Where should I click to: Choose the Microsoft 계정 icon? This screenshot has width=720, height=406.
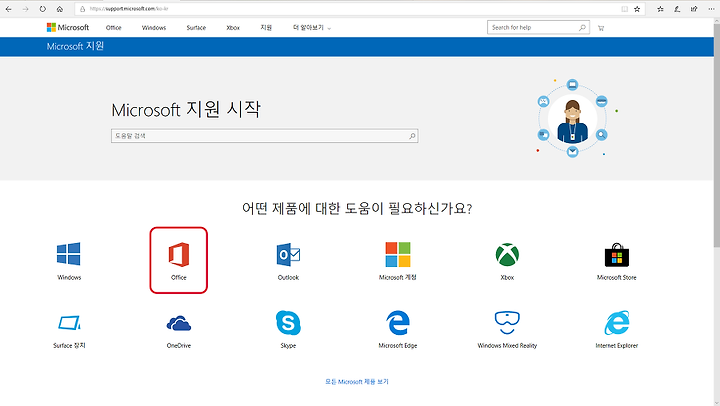point(398,254)
